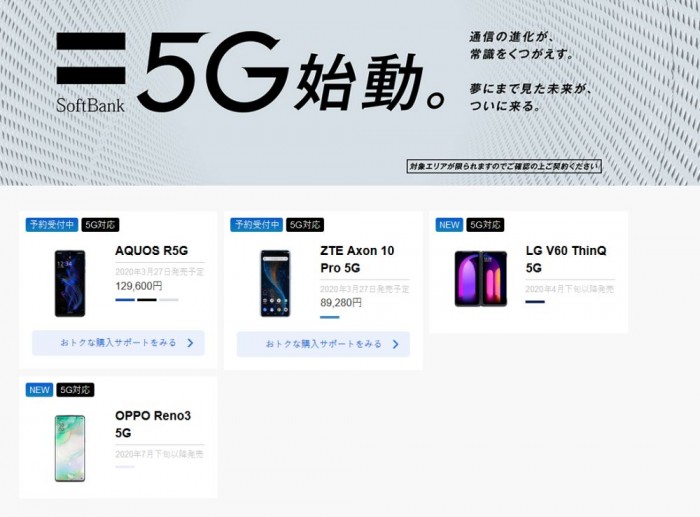Open the LG V60 ThinQ 5G title

click(x=566, y=259)
